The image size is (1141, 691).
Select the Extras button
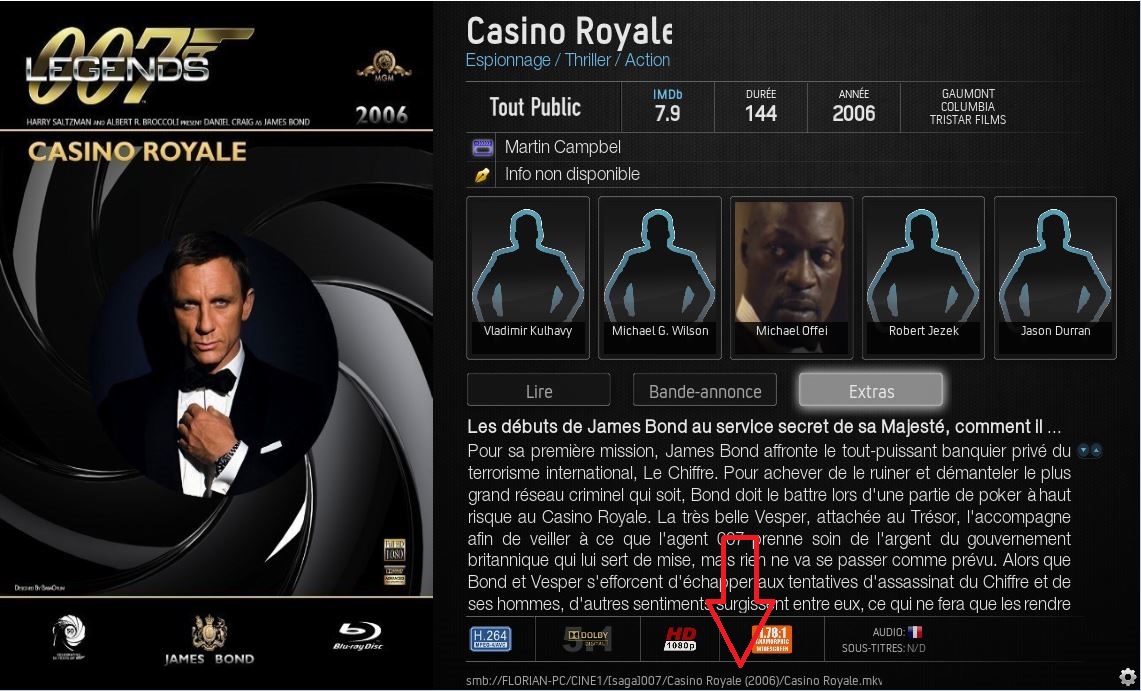coord(871,391)
